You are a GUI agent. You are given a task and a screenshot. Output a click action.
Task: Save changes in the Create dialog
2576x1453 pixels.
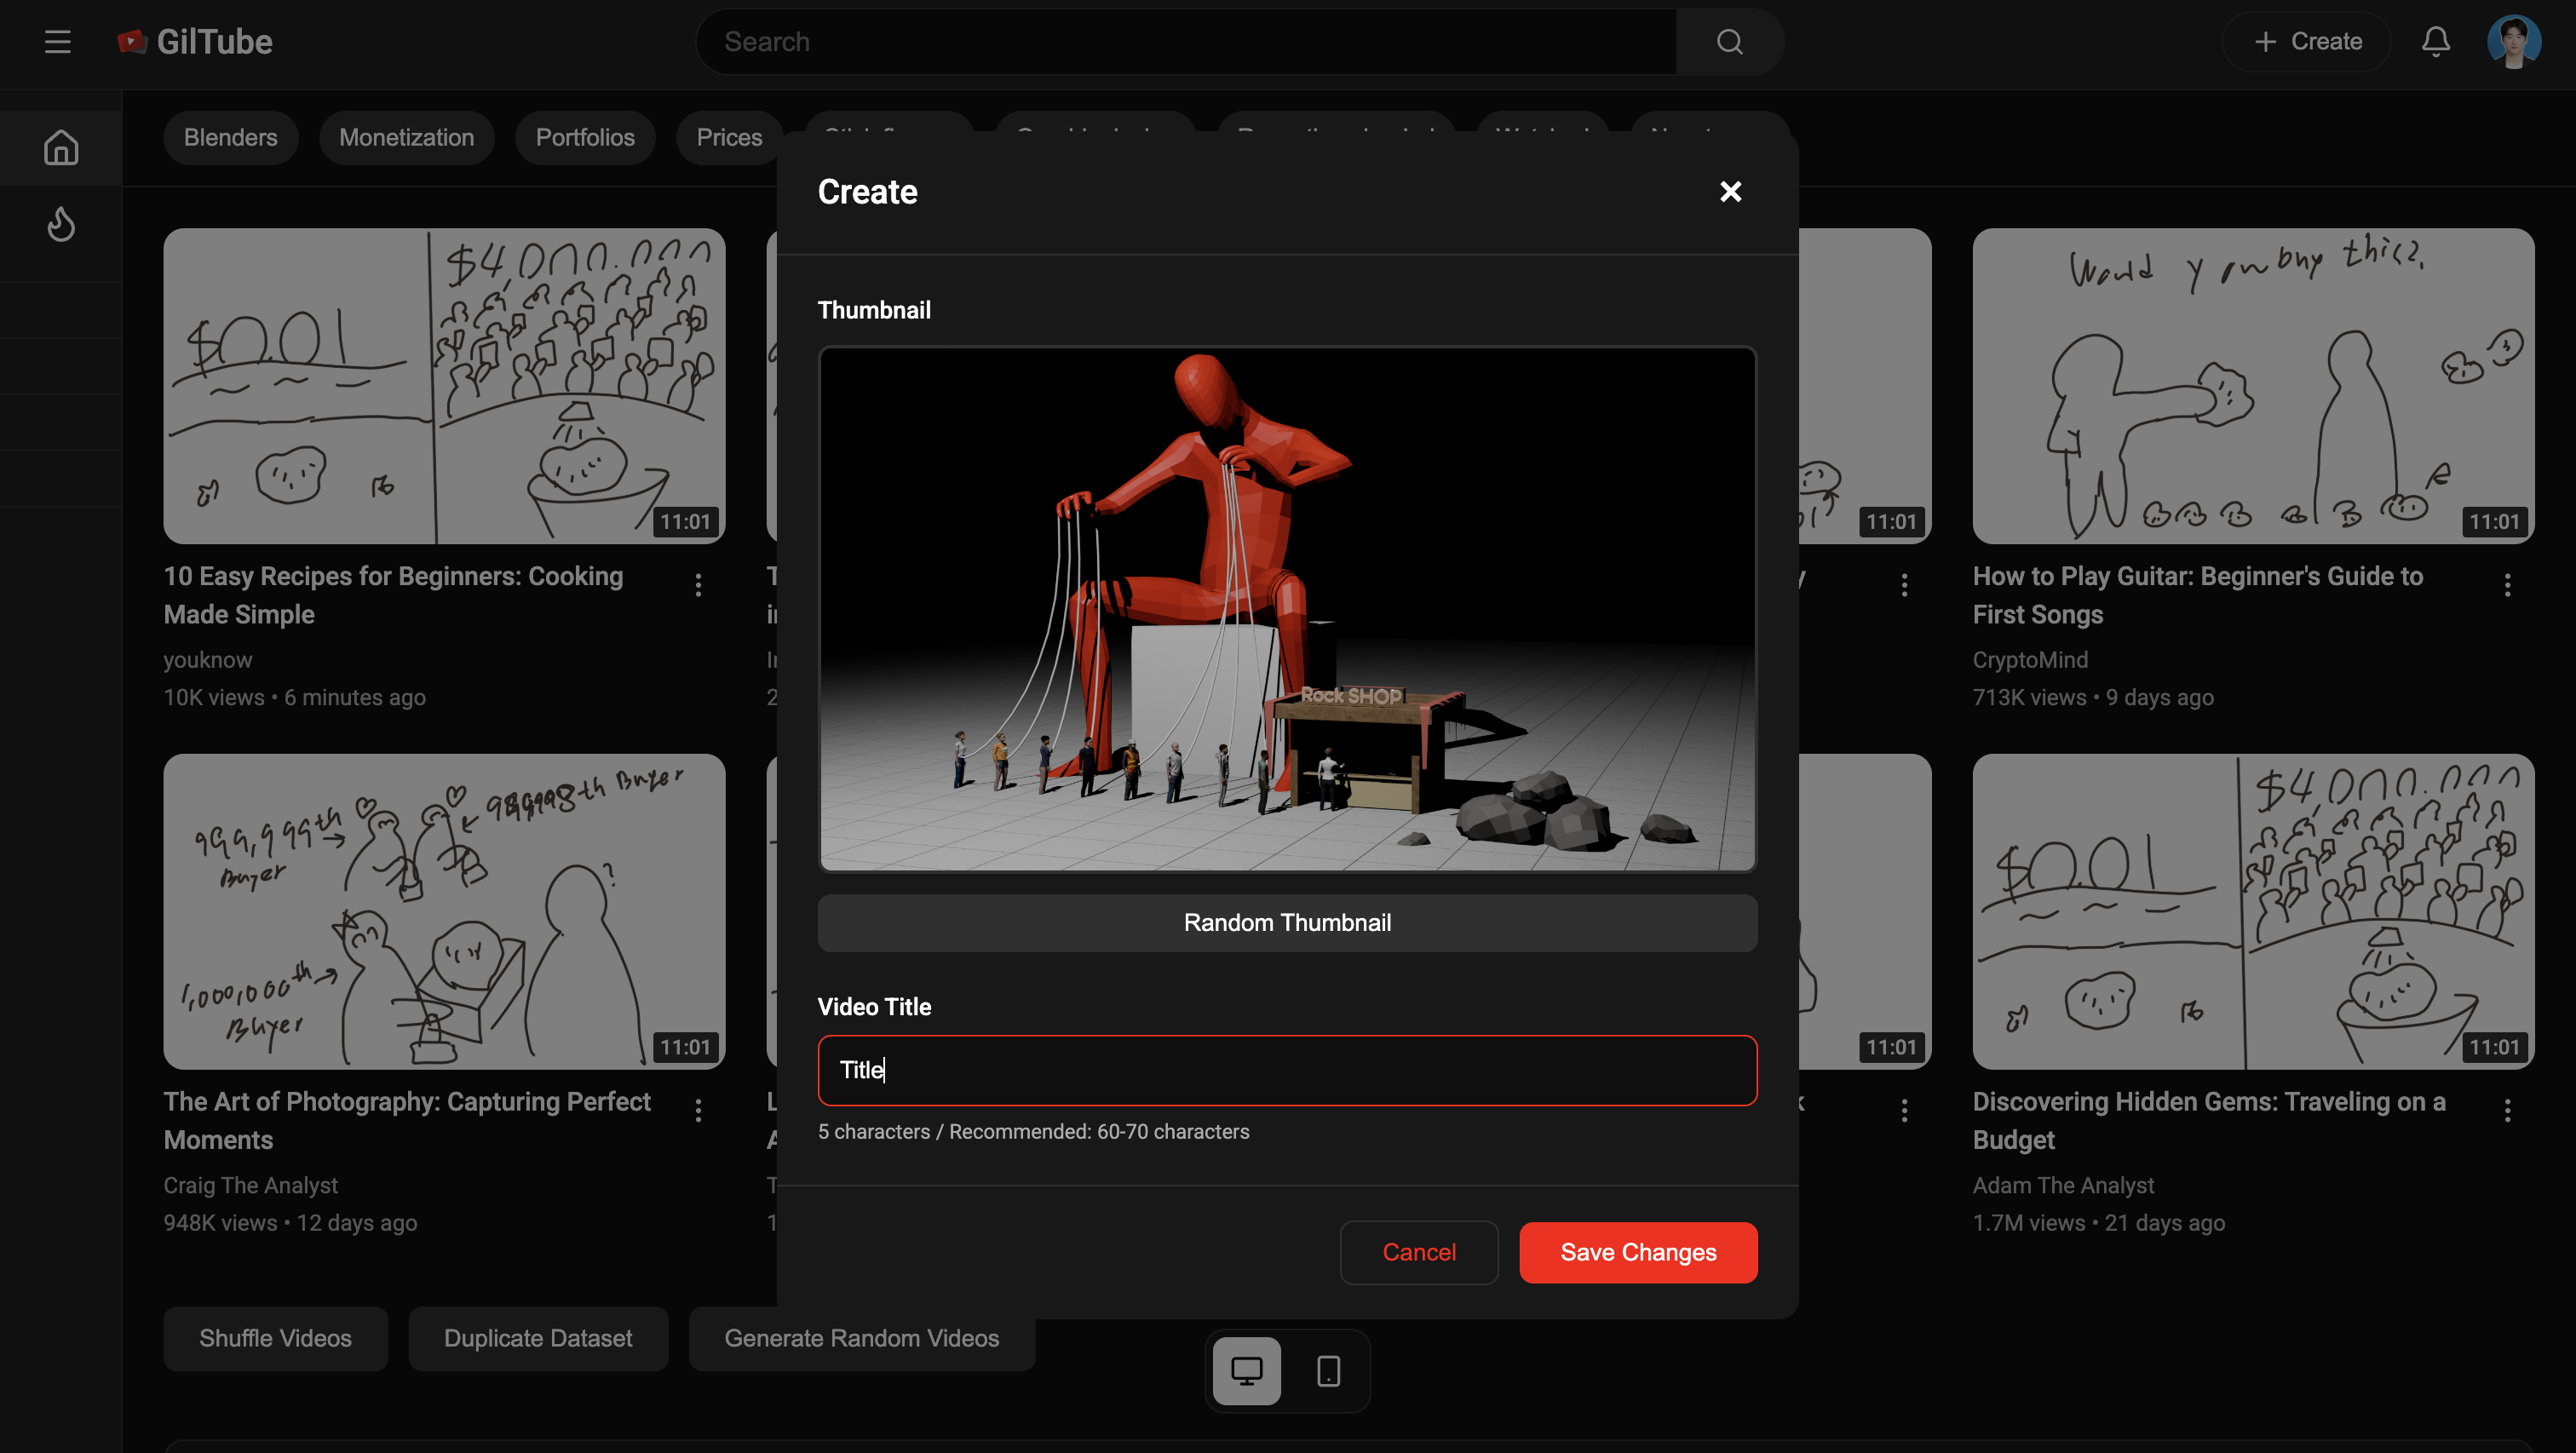click(x=1637, y=1252)
